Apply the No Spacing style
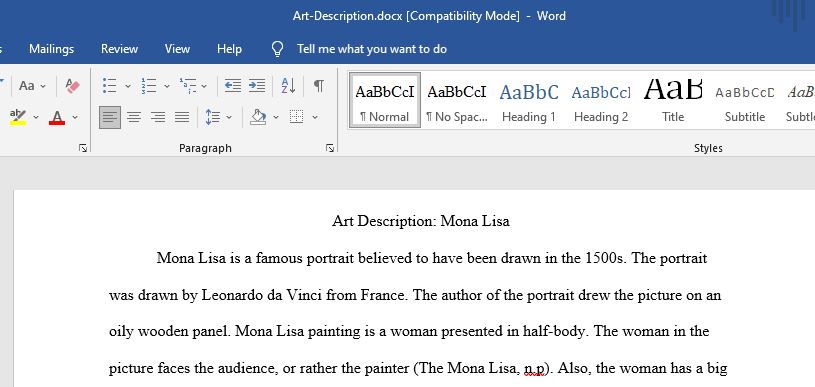 [x=457, y=100]
